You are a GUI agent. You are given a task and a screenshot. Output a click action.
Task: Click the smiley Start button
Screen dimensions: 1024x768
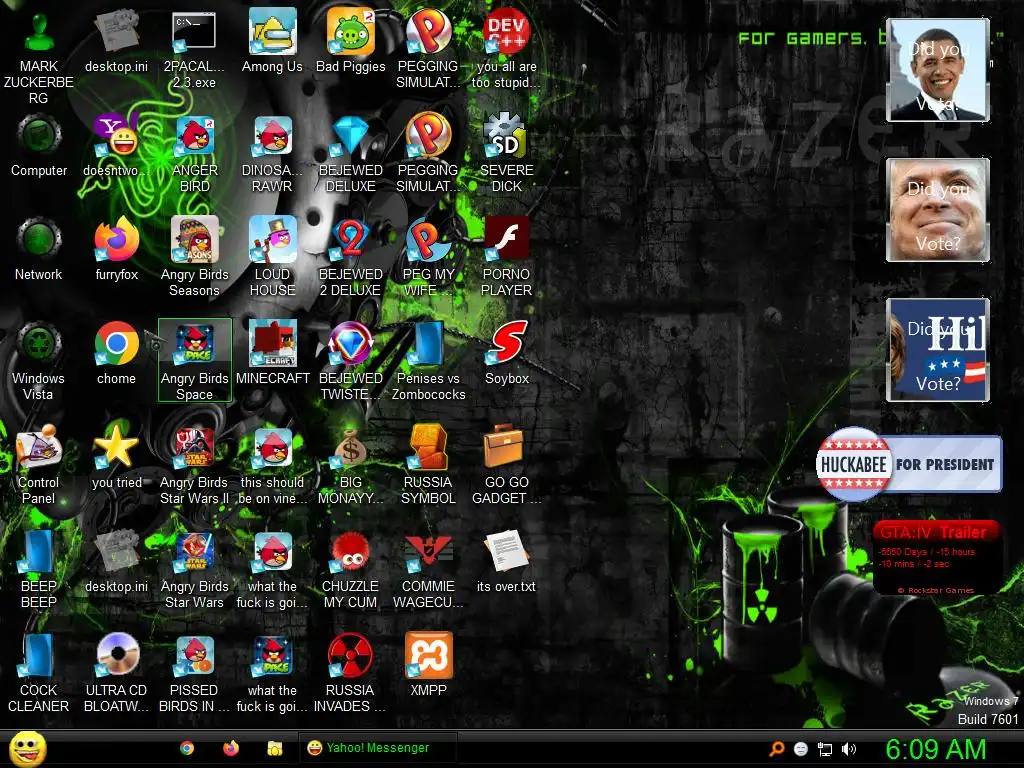point(27,748)
